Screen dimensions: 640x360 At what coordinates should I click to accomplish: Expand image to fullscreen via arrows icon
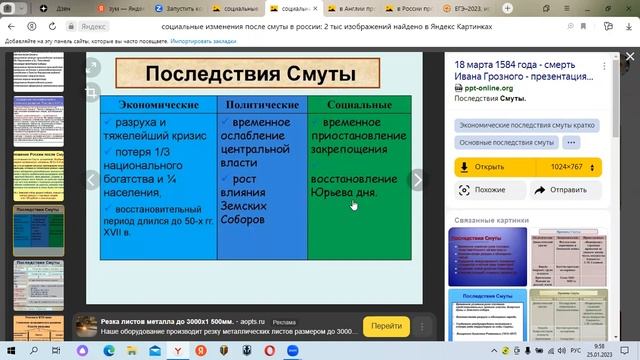coord(92,68)
